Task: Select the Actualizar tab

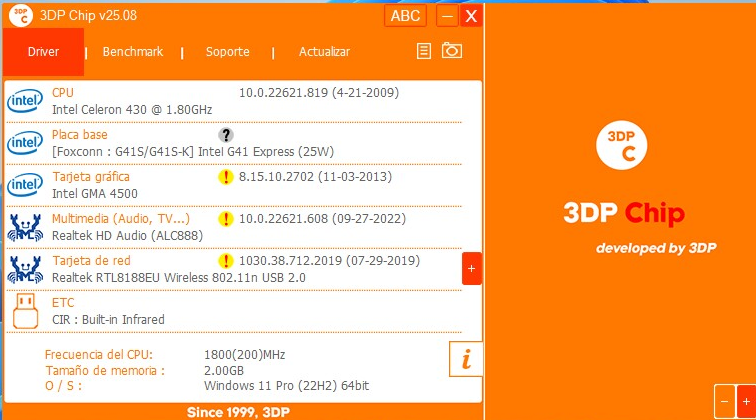Action: tap(324, 52)
